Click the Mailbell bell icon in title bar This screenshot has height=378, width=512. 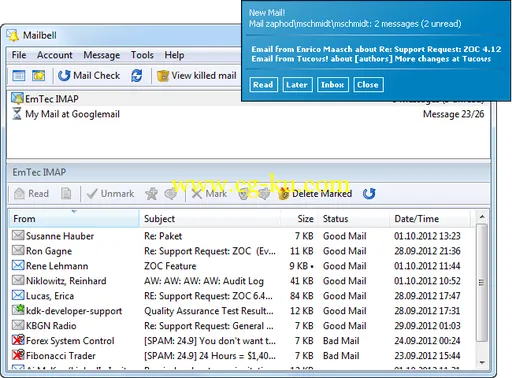13,35
